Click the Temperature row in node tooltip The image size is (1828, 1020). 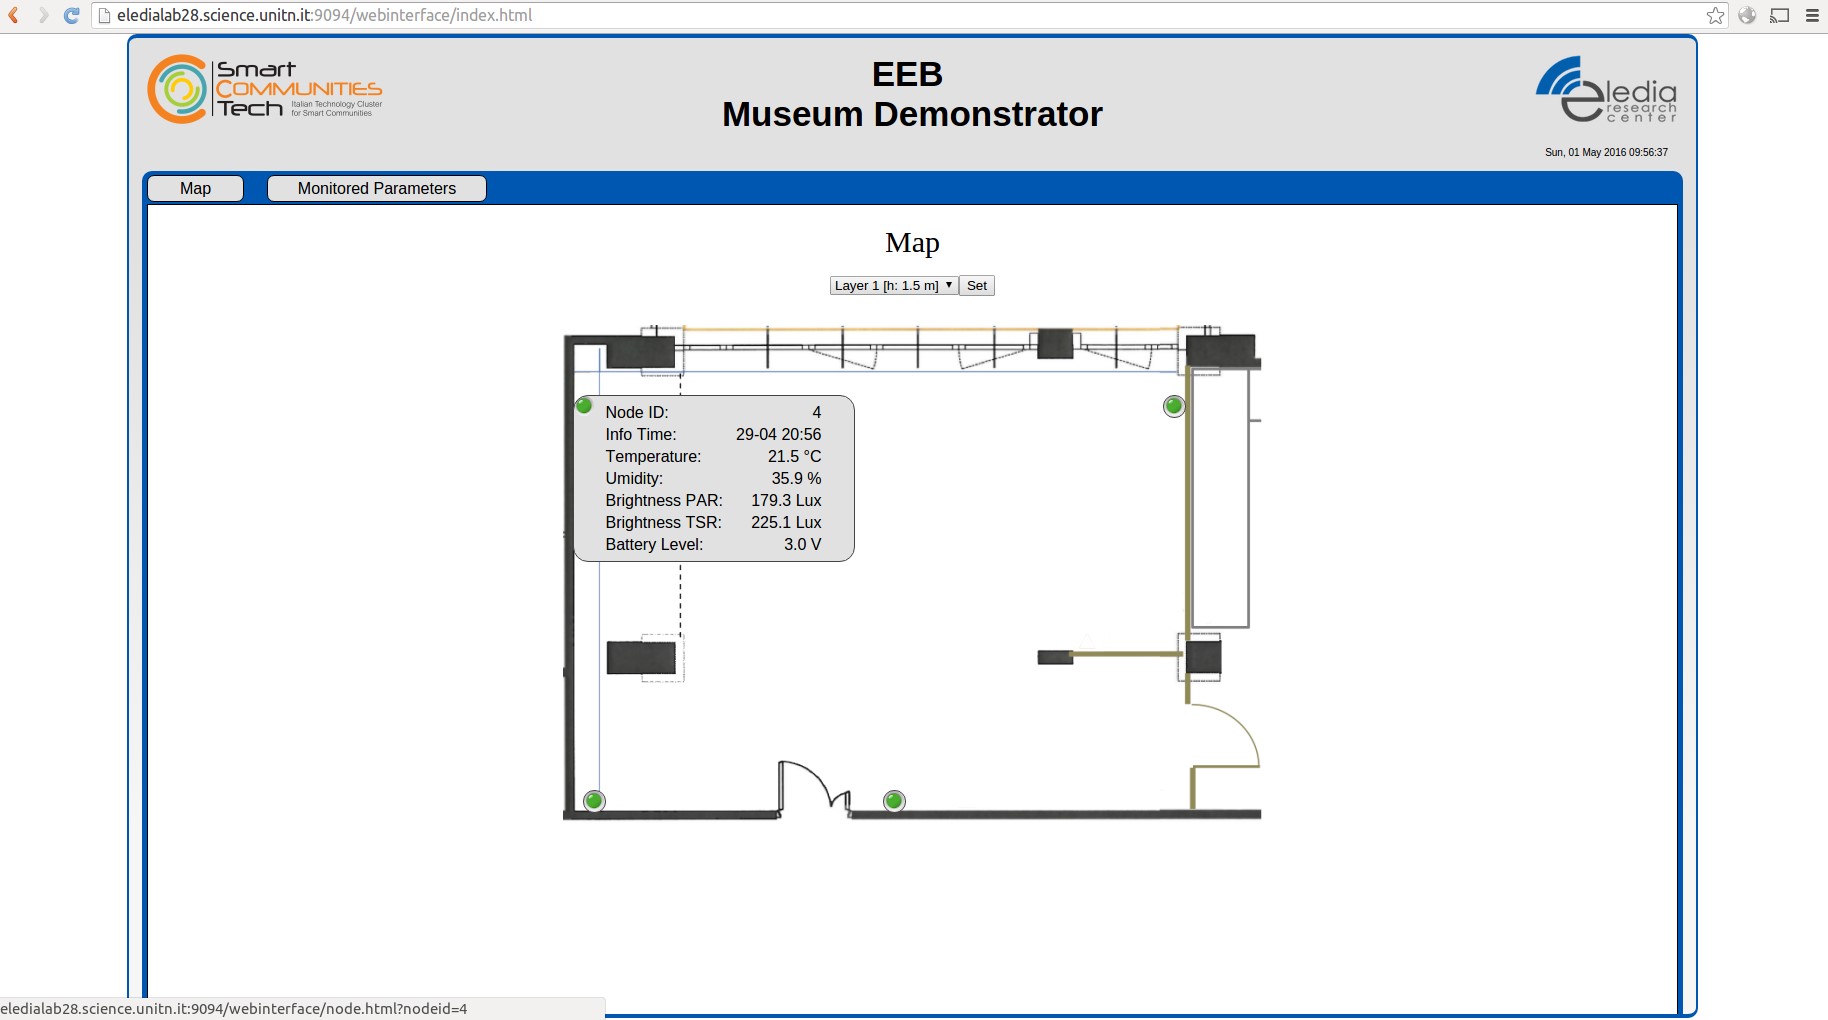point(713,456)
